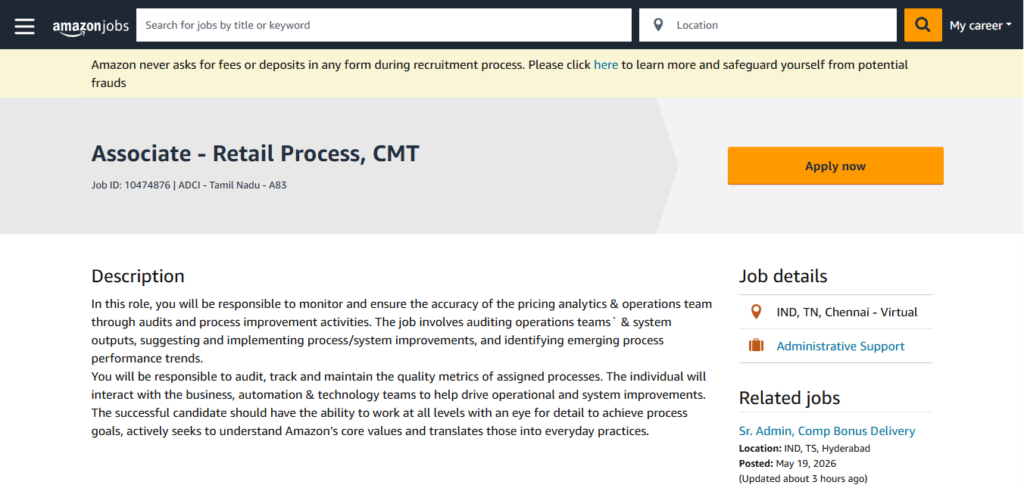Viewport: 1024px width, 485px height.
Task: Click the Job details heading
Action: point(783,276)
